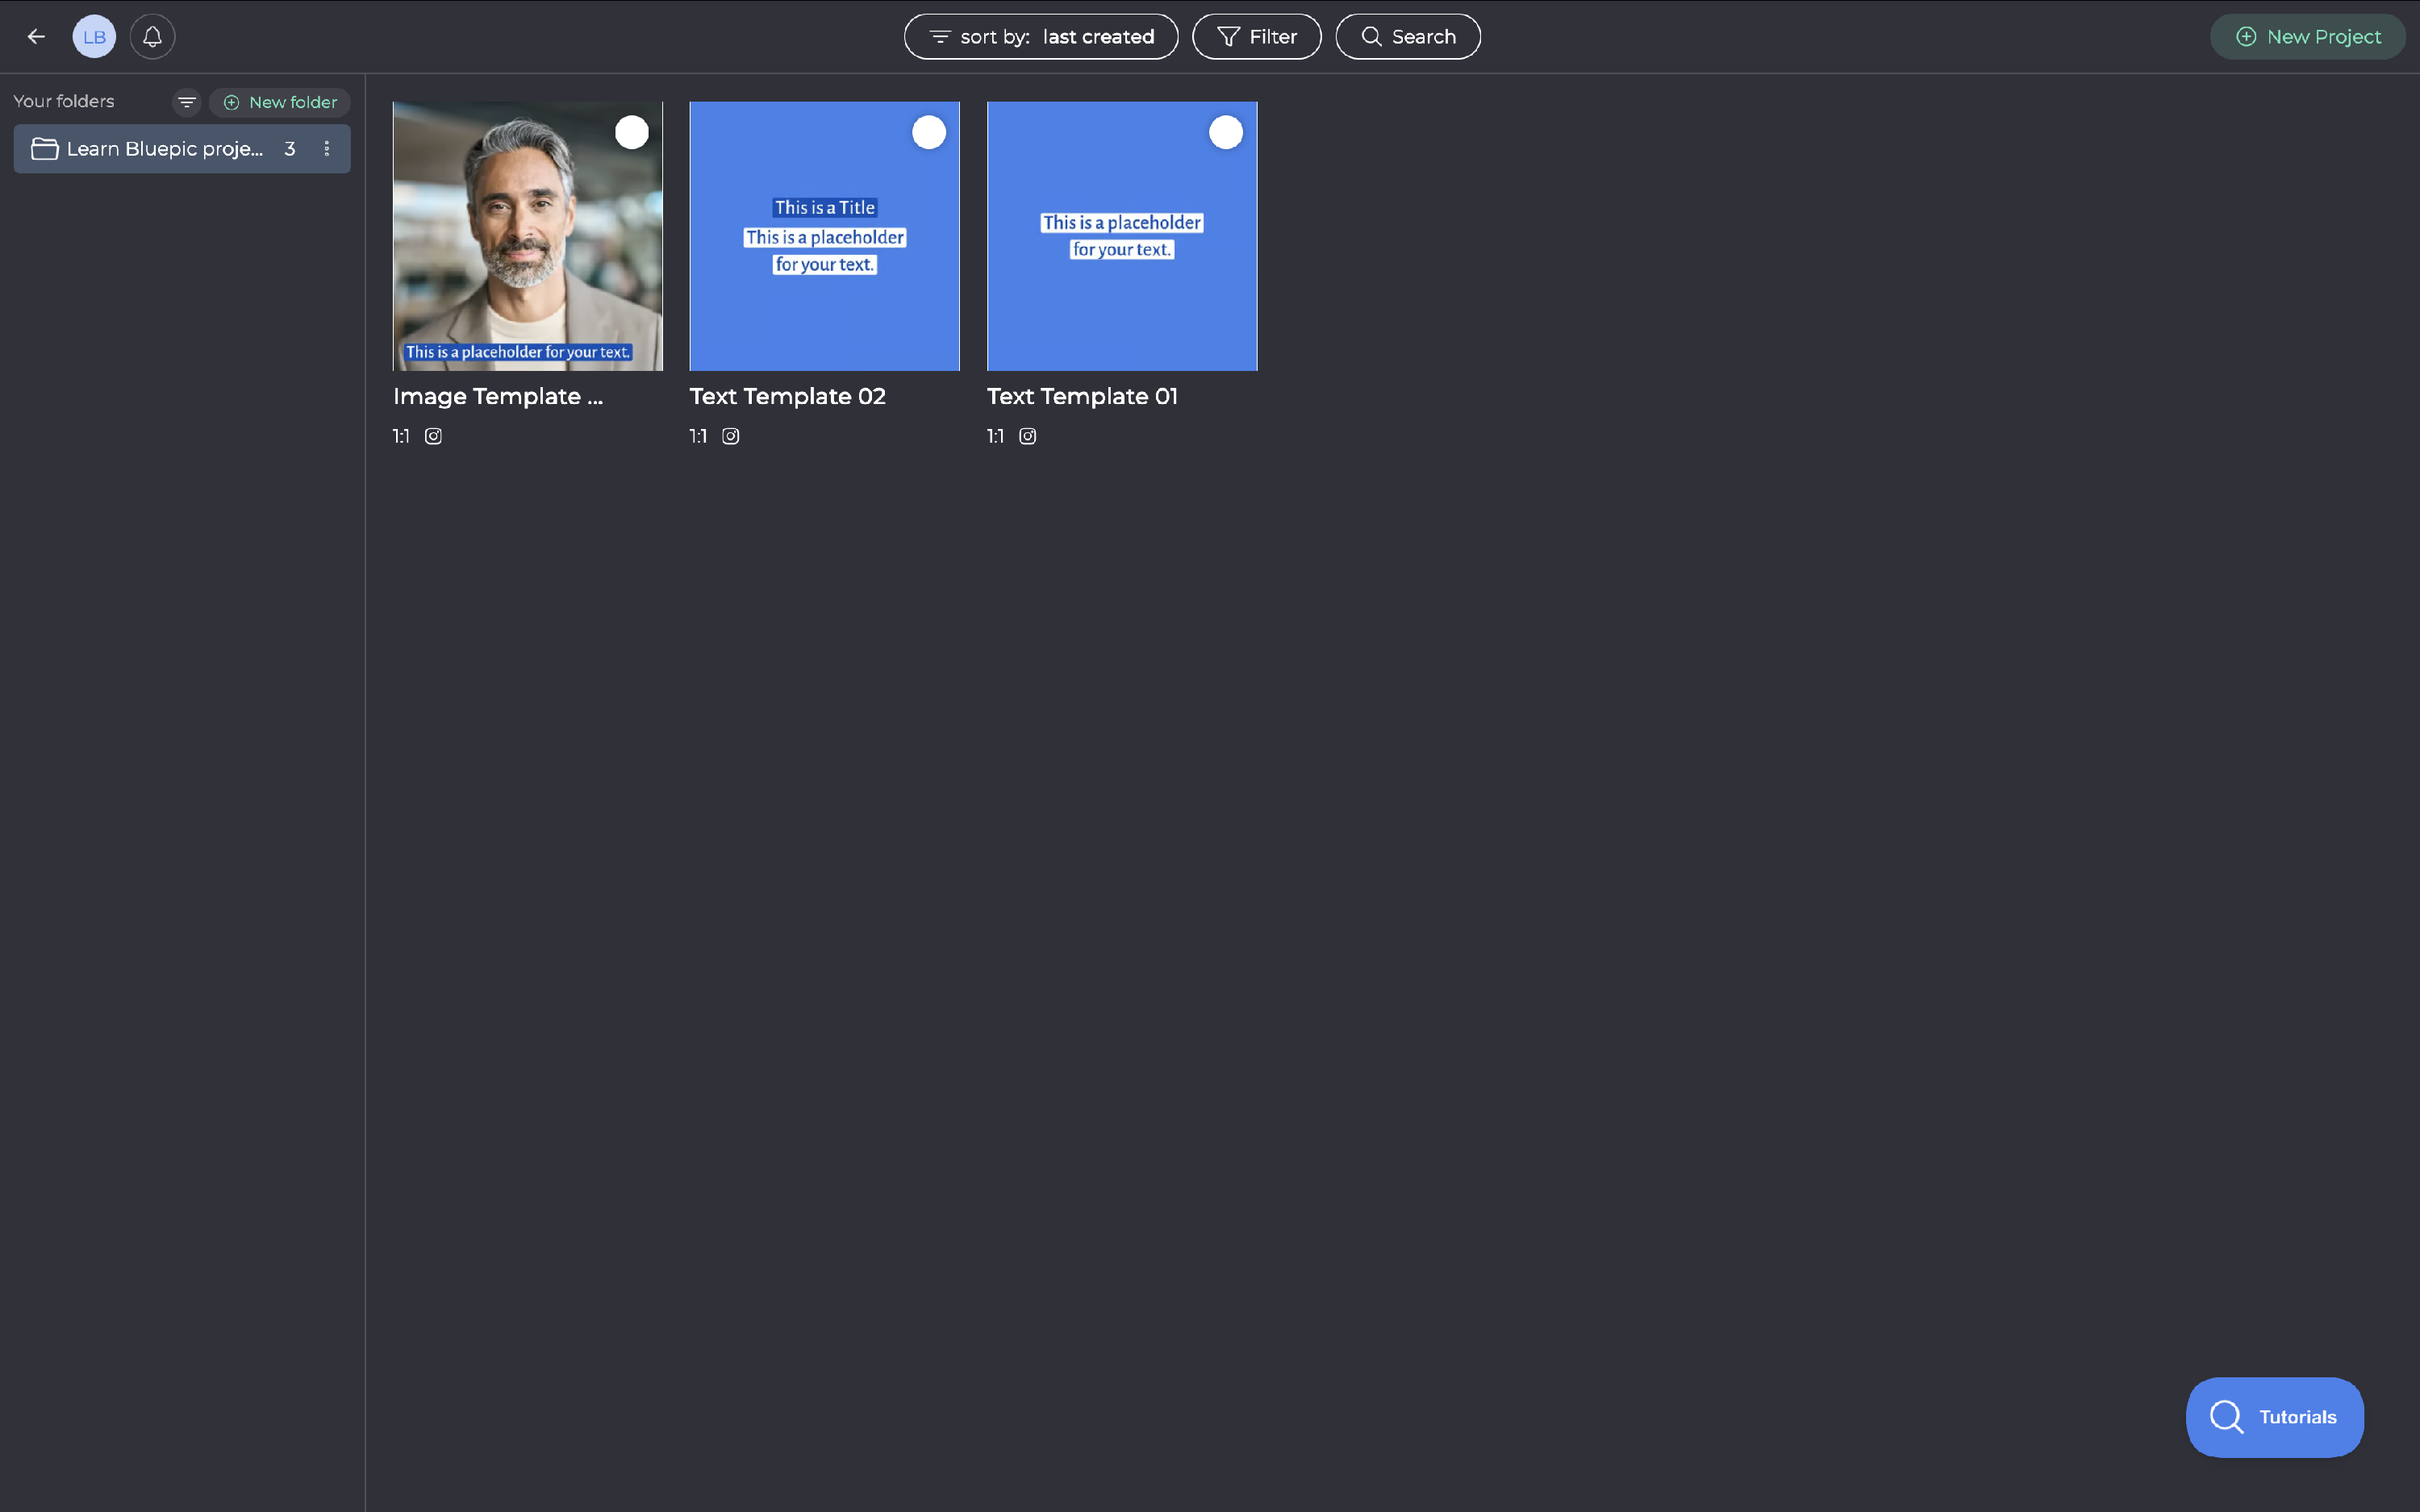Click Instagram icon under Image Template
This screenshot has width=2420, height=1512.
point(433,436)
